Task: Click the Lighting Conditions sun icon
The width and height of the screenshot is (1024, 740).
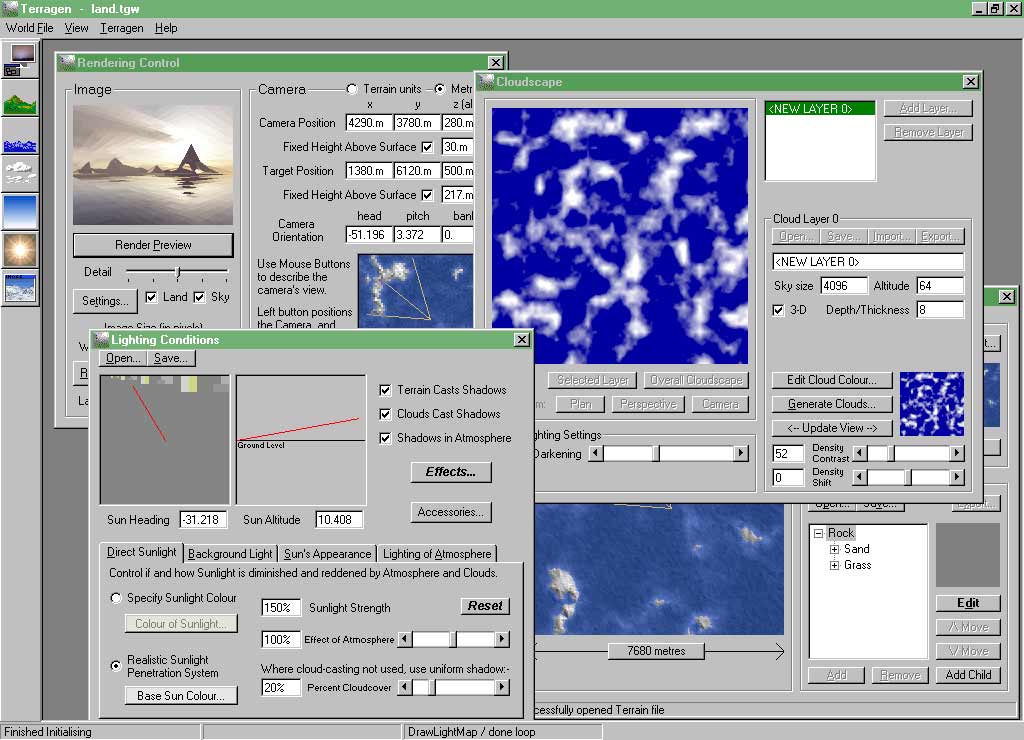Action: pyautogui.click(x=20, y=249)
